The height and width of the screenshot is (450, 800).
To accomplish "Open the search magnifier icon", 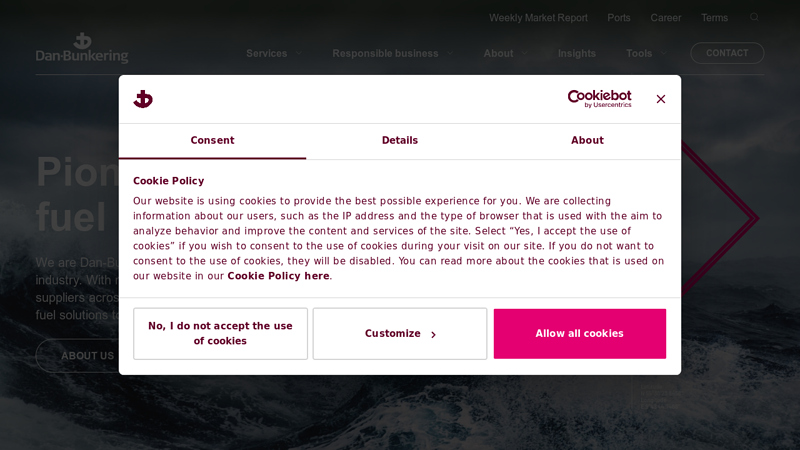I will (754, 17).
